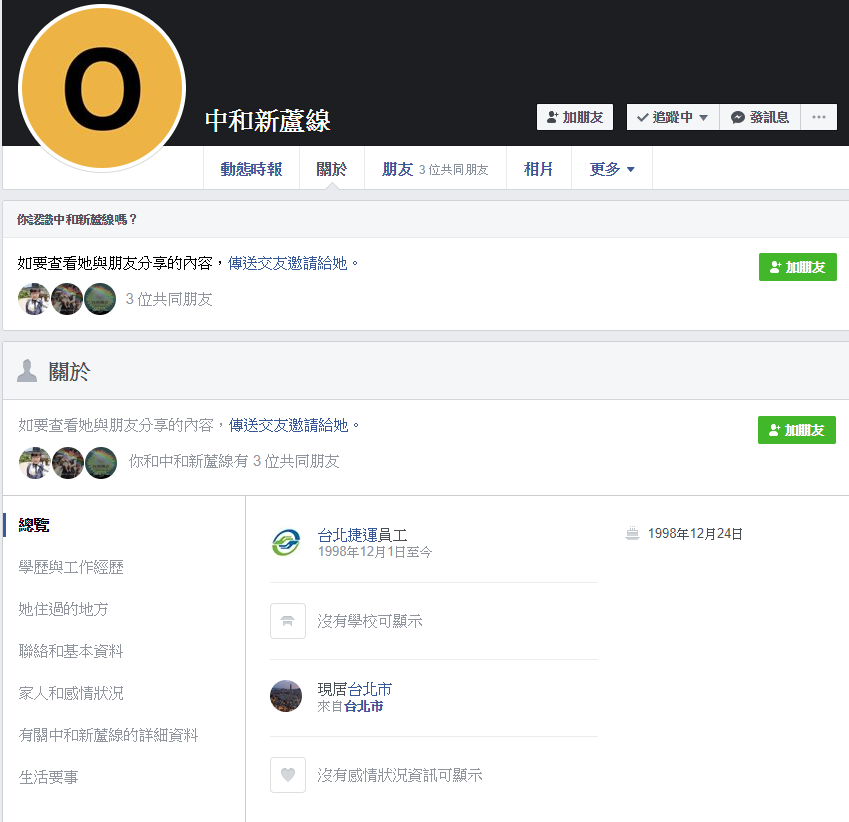Click green 加朋友 button in 你認識 box
849x822 pixels.
[798, 267]
